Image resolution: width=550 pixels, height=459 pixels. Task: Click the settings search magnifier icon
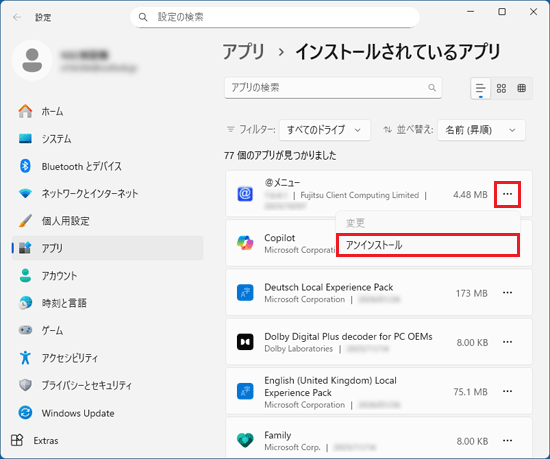(x=143, y=17)
